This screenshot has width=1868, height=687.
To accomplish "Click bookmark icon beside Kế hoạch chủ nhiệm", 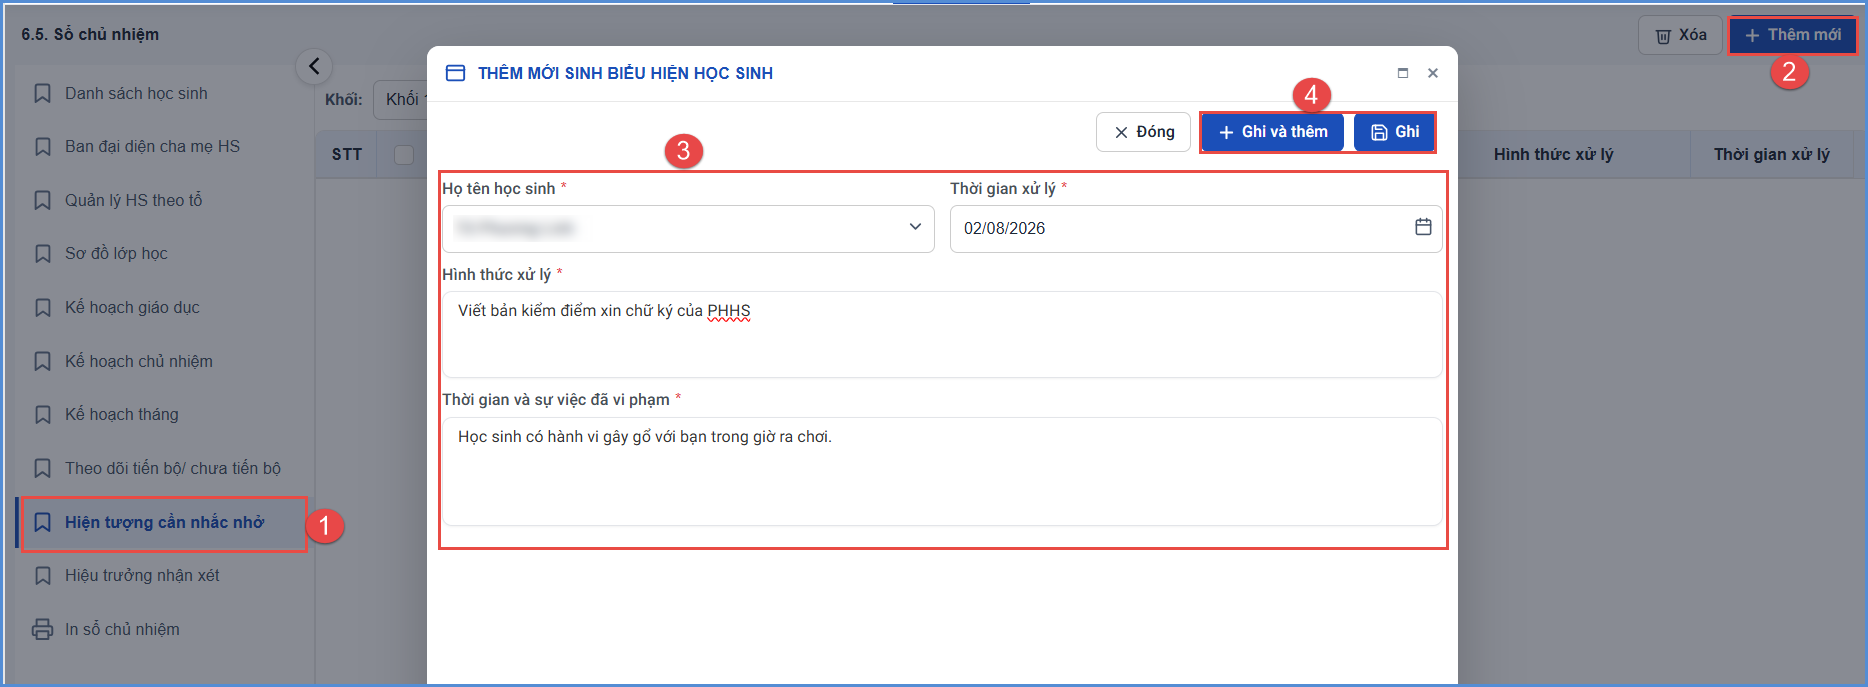I will pos(43,361).
